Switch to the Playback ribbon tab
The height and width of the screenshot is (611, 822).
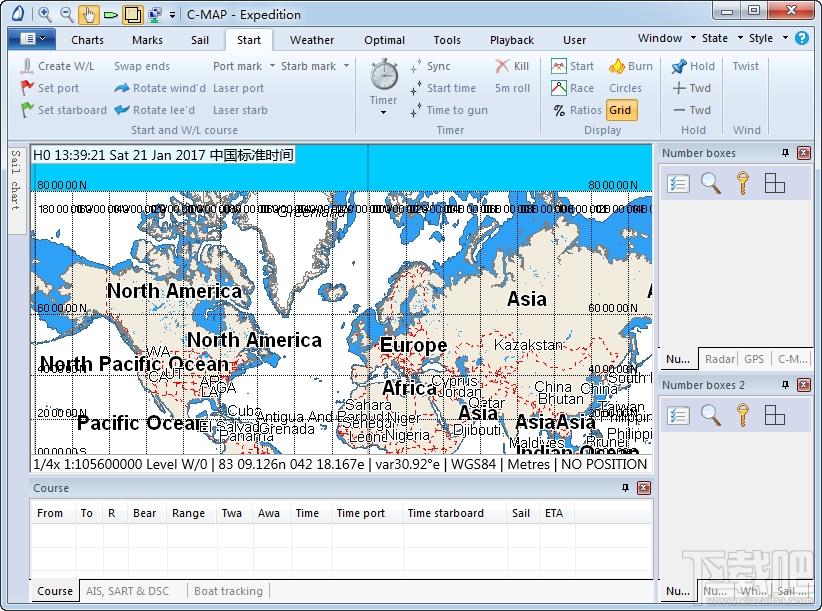click(x=512, y=40)
